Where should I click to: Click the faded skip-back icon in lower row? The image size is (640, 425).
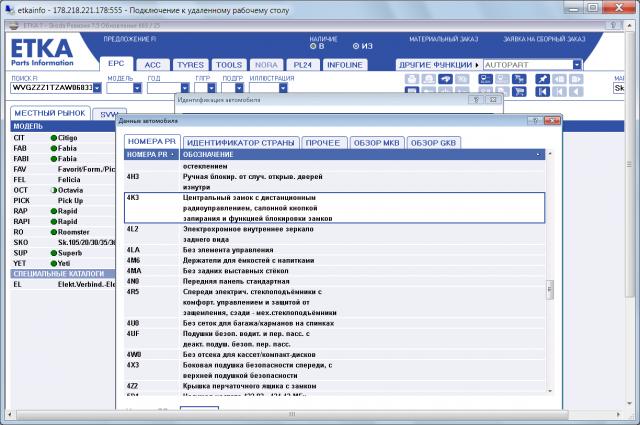click(x=559, y=91)
